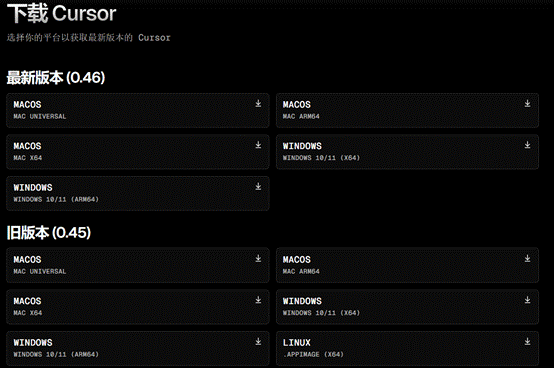This screenshot has height=368, width=554.
Task: Click the 最新版本 (0.46) heading
Action: pos(56,78)
